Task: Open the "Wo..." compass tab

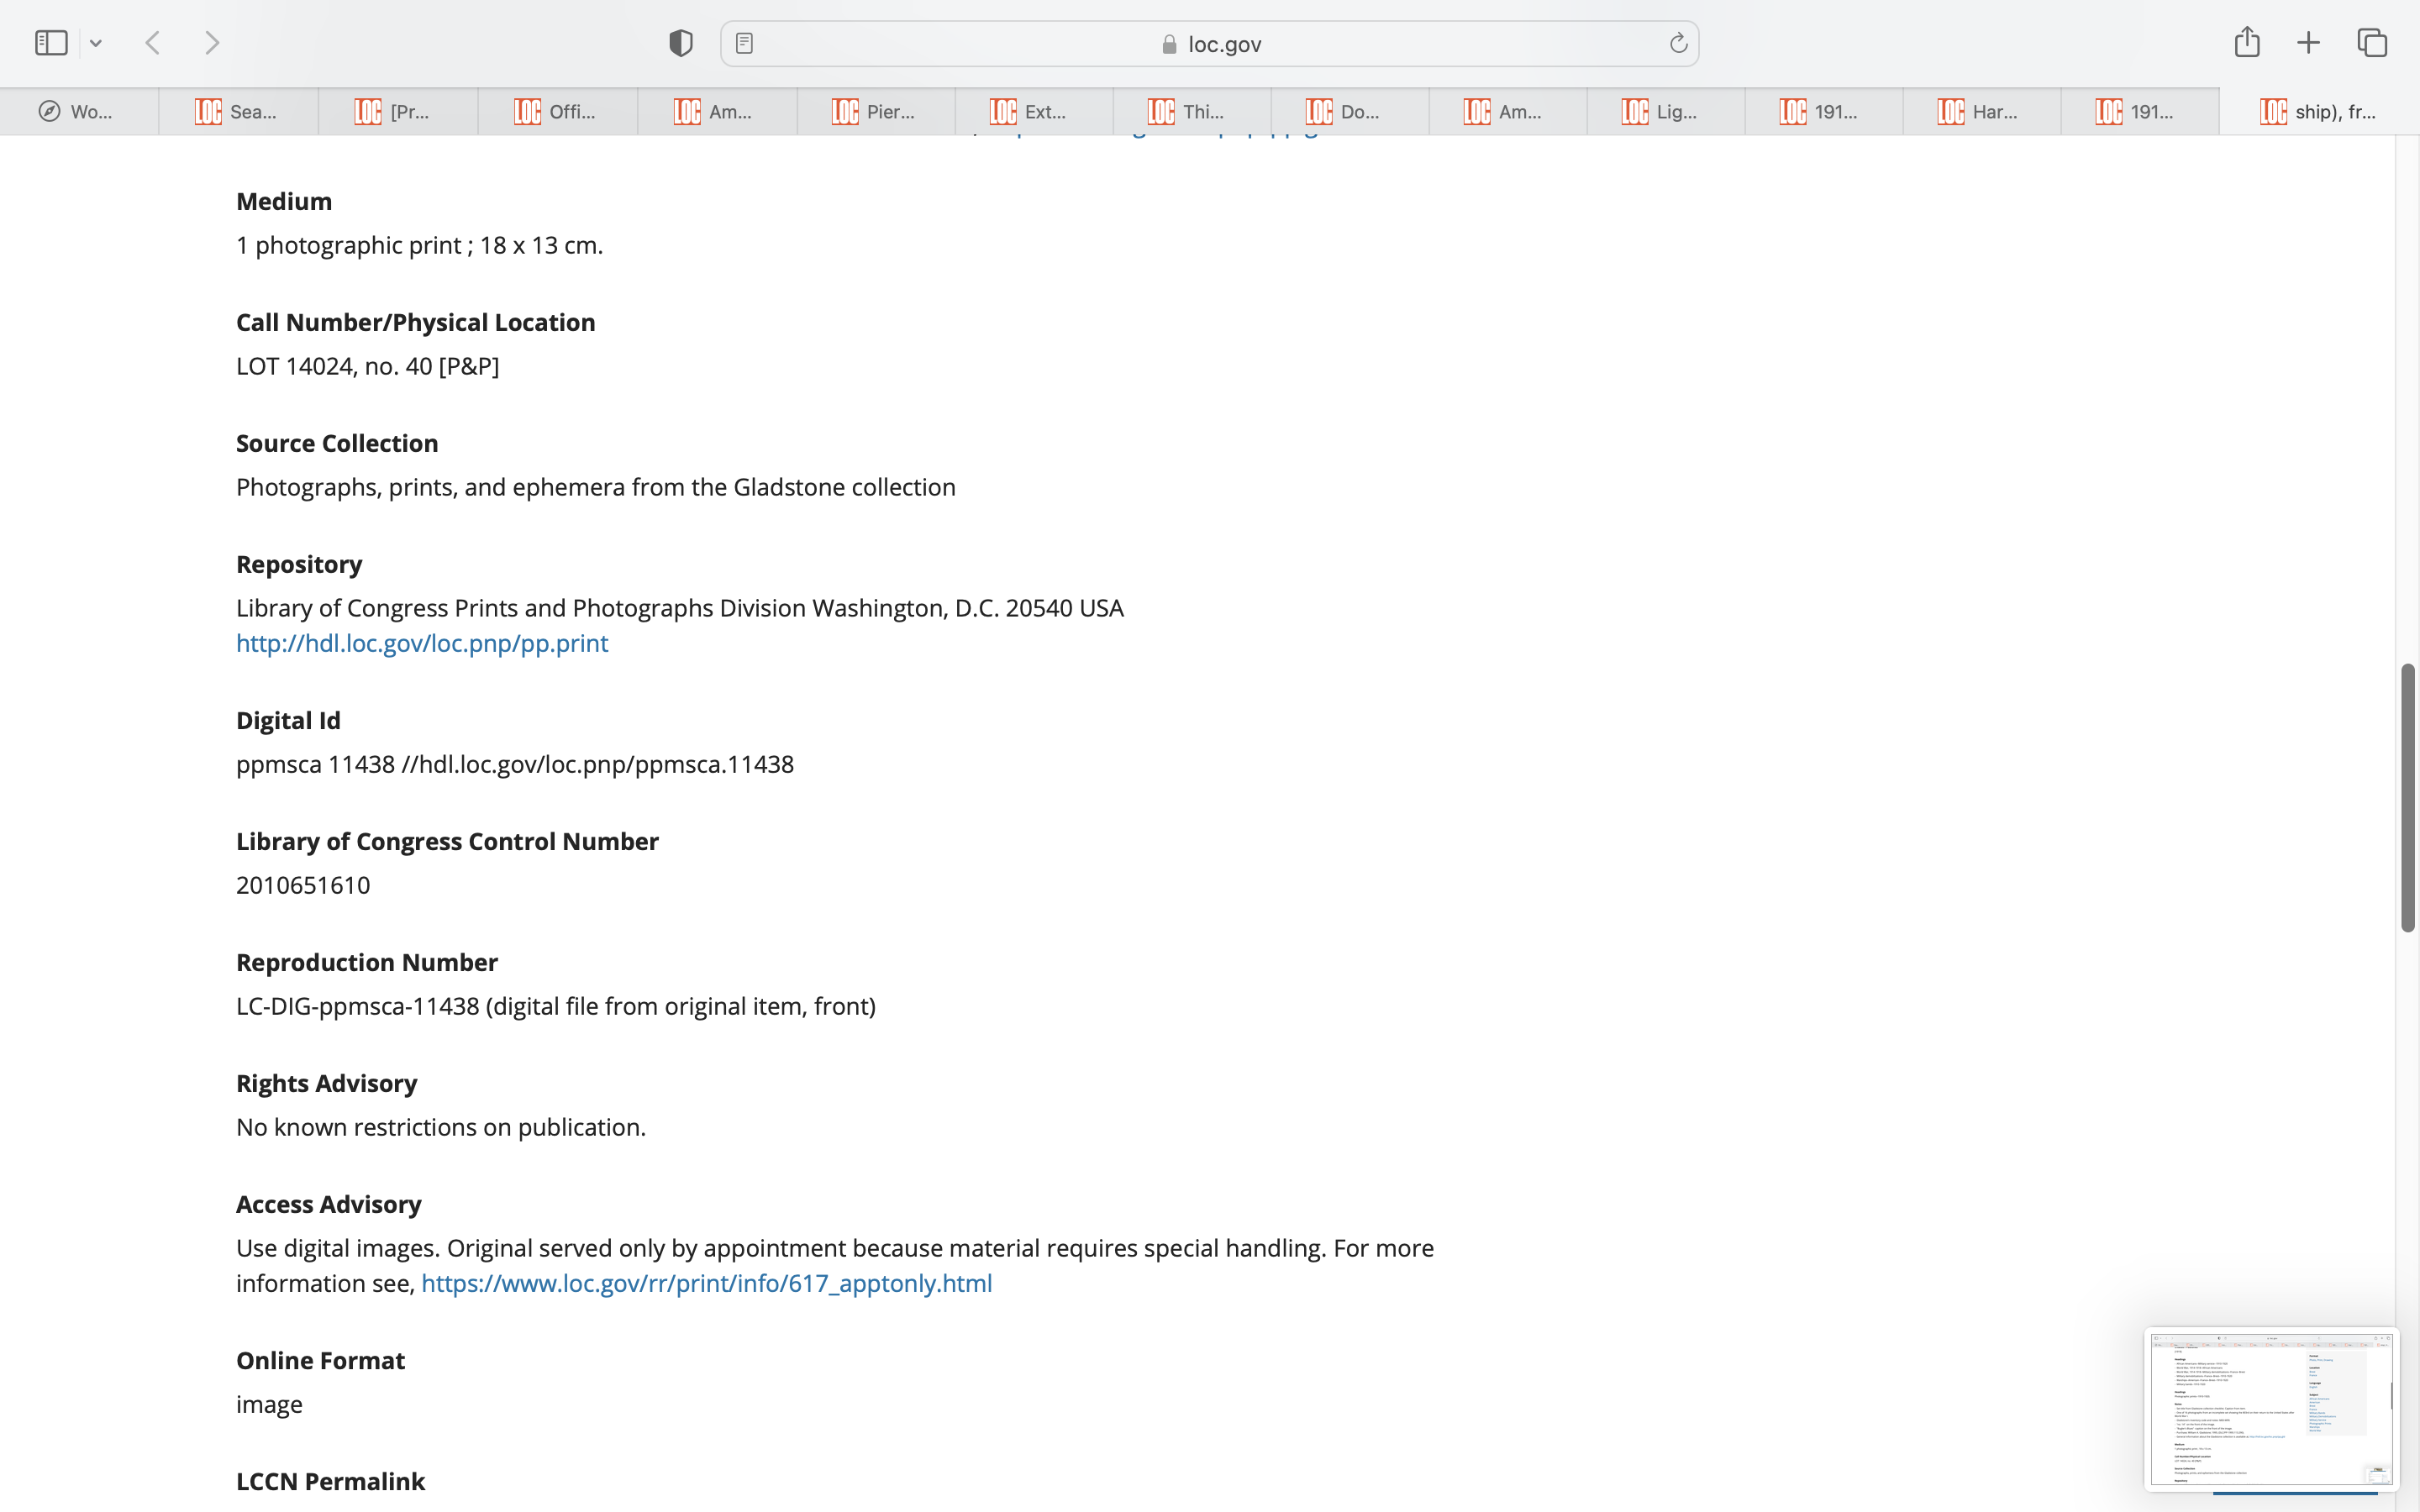Action: 78,112
